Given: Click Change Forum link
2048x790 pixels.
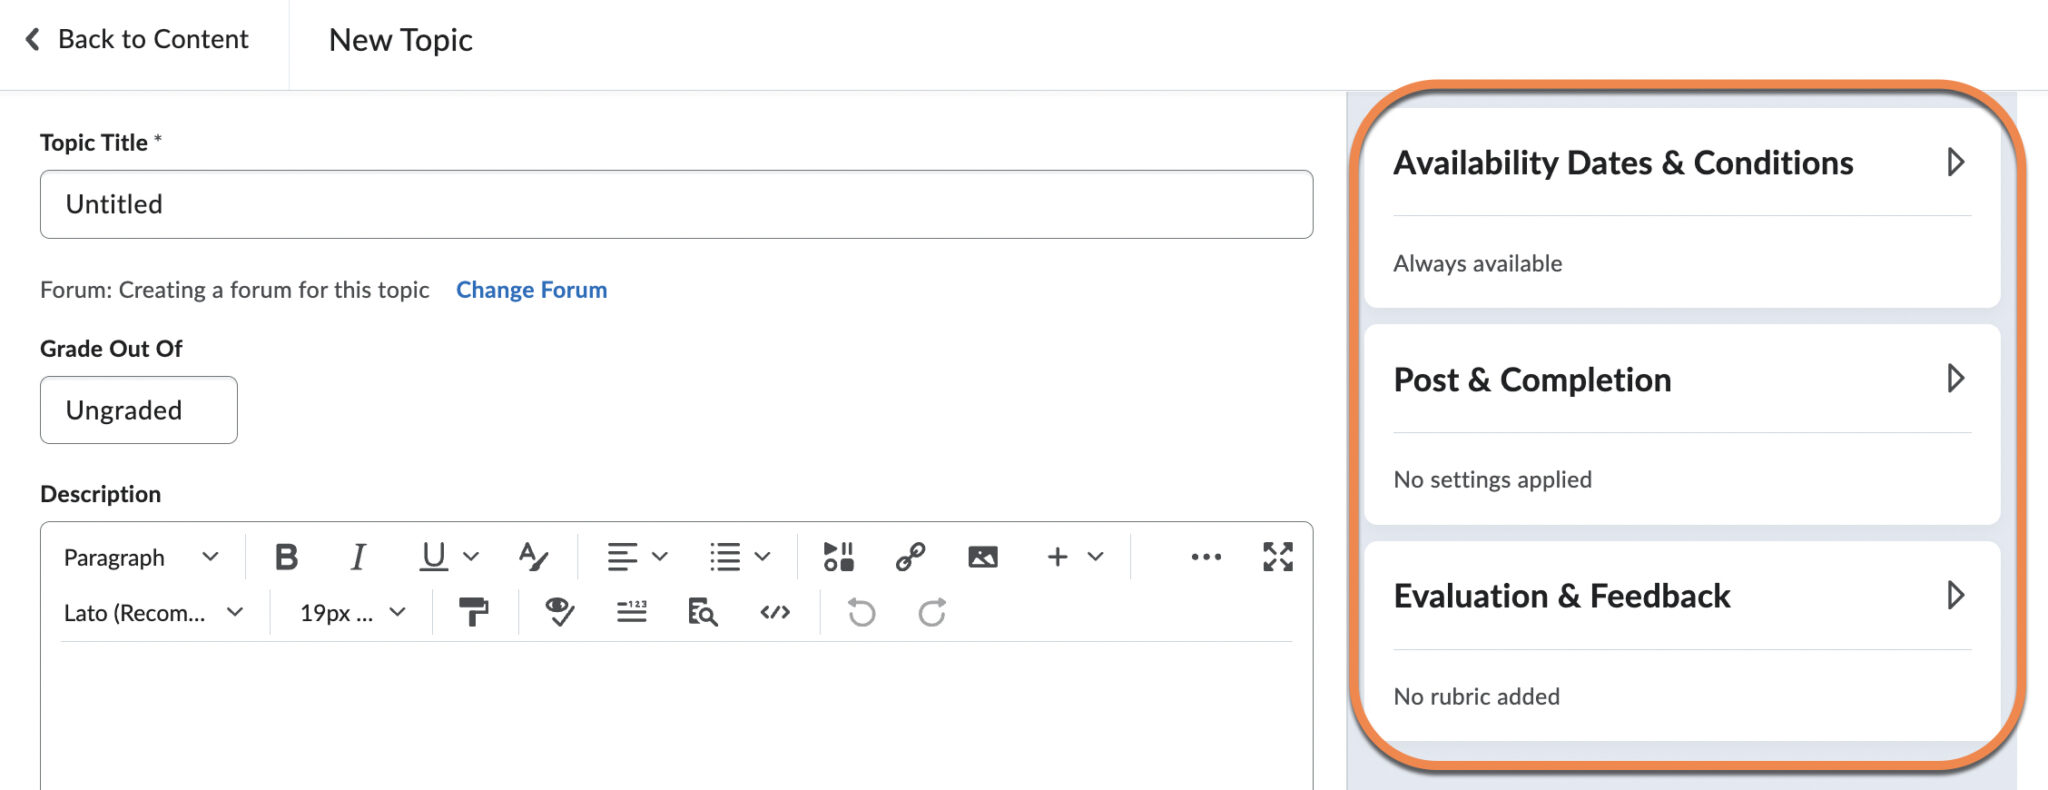Looking at the screenshot, I should point(531,289).
